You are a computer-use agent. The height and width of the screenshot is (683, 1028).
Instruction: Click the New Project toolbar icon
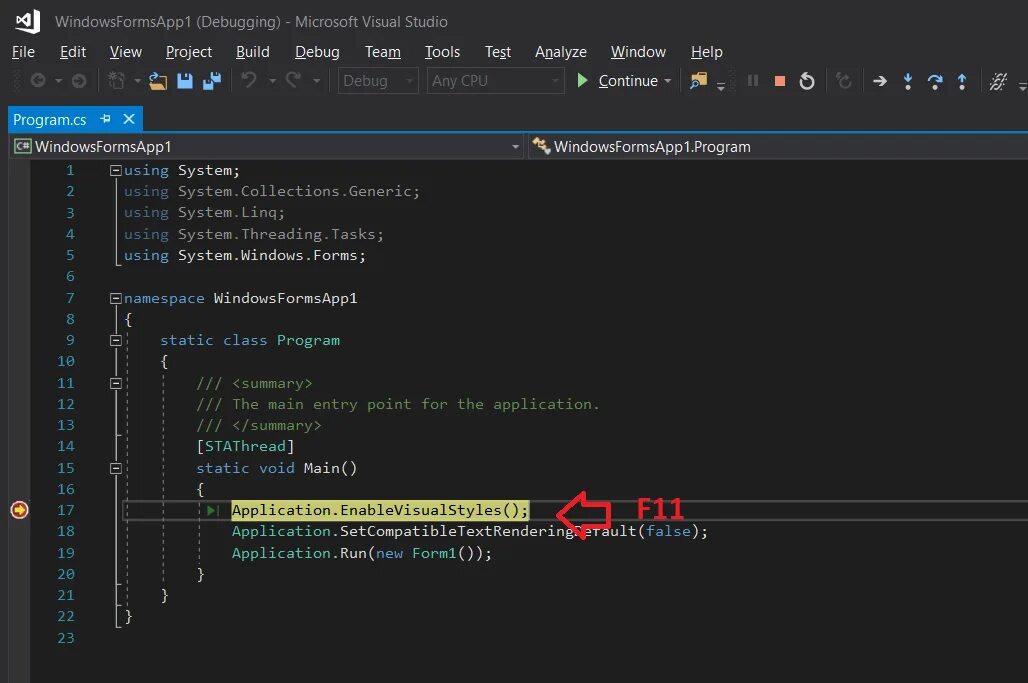point(116,81)
